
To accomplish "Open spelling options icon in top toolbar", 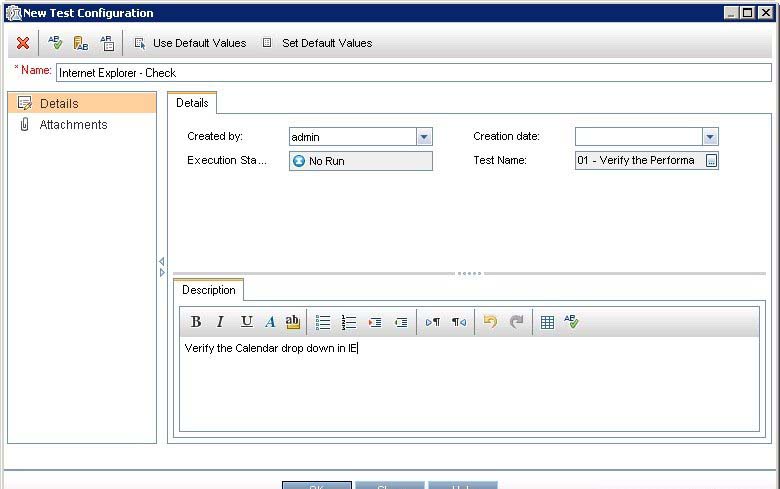I will 107,43.
